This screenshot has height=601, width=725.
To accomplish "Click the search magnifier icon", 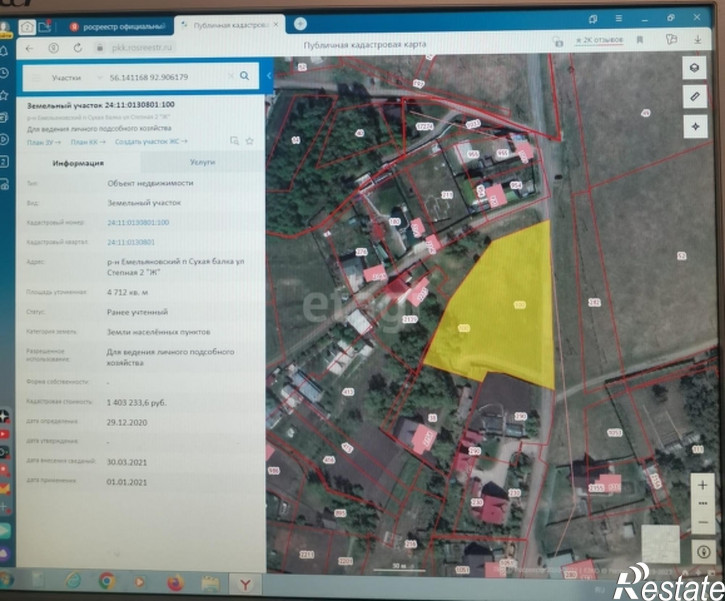I will [x=245, y=76].
